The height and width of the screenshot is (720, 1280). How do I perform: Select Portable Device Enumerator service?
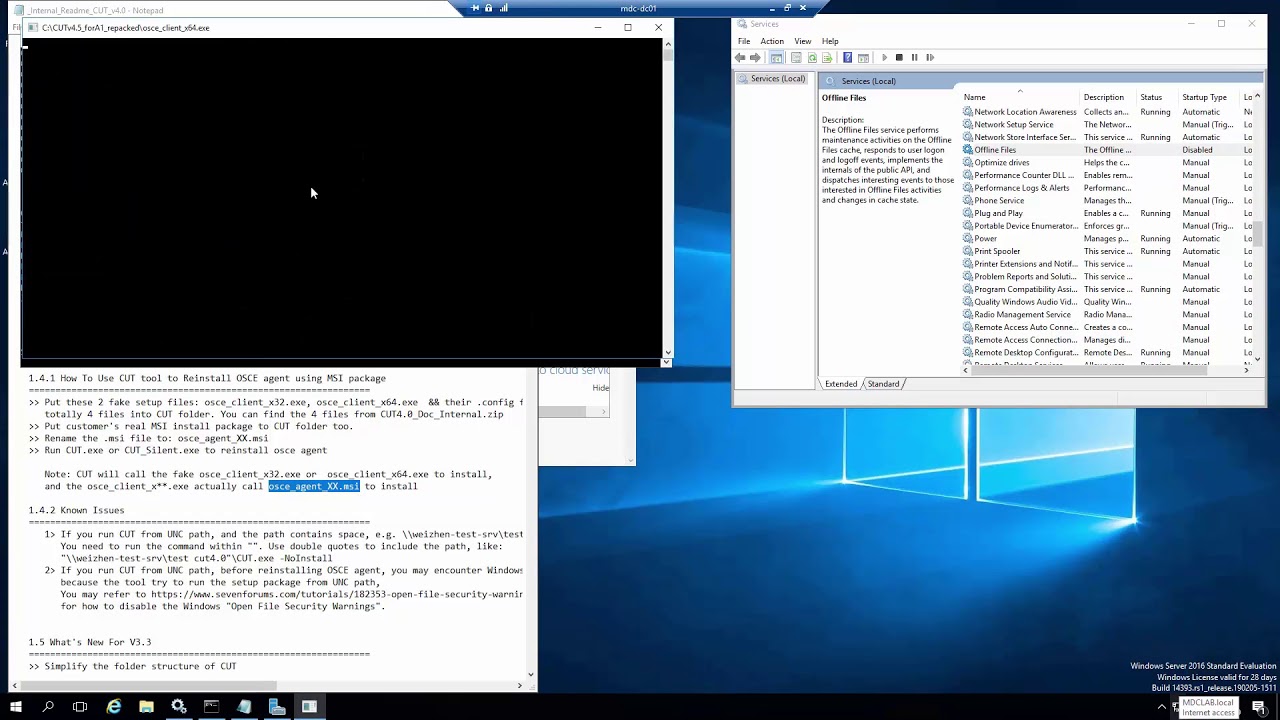click(1107, 226)
